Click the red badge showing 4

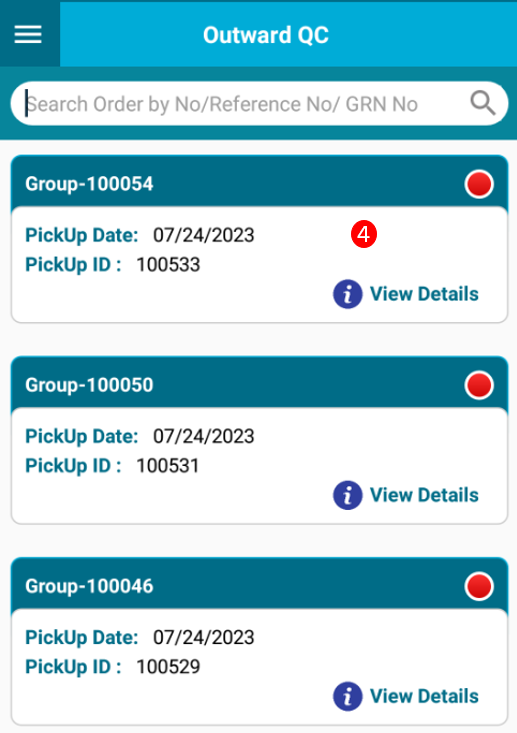pyautogui.click(x=364, y=234)
